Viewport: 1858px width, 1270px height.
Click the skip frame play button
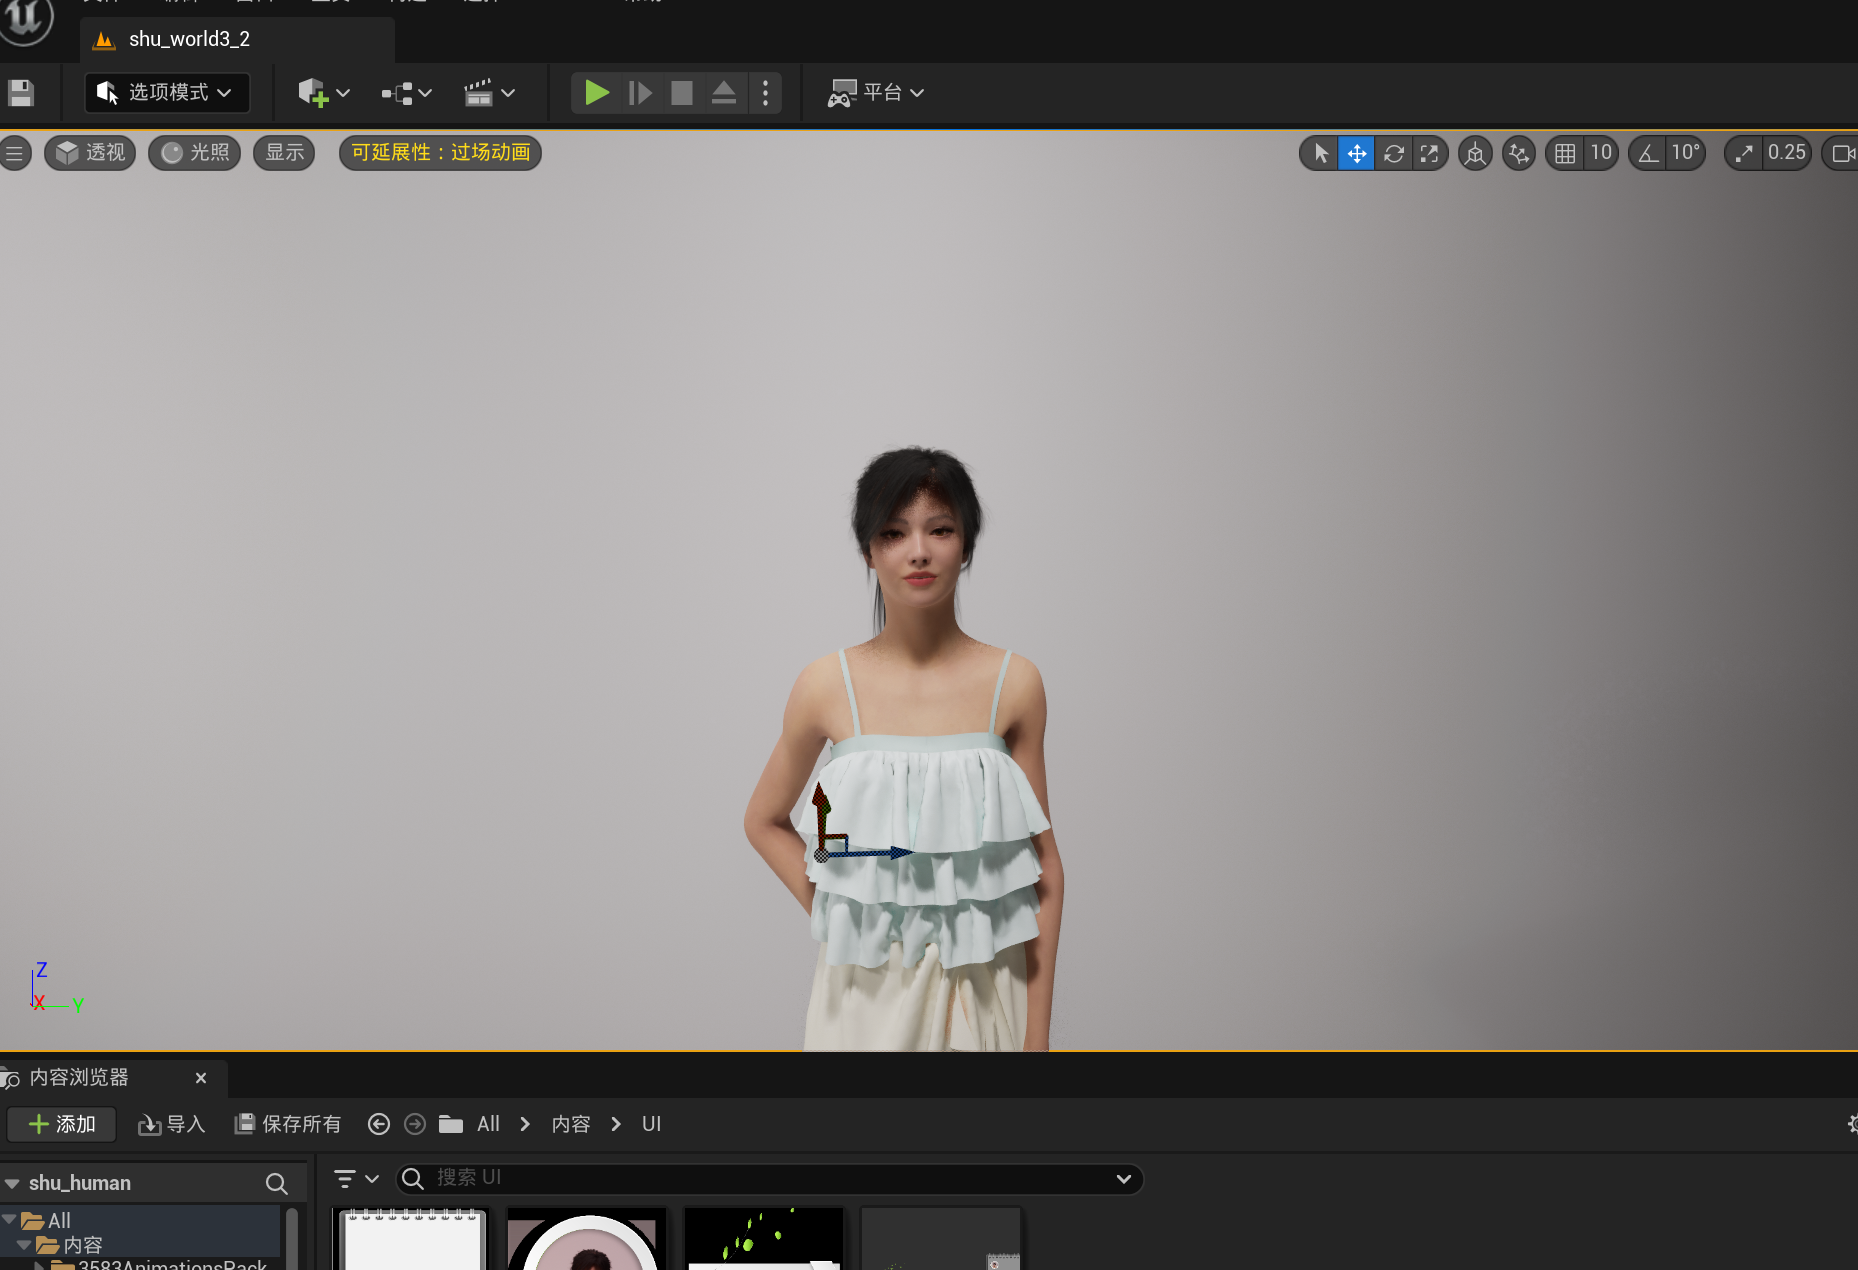[x=640, y=93]
